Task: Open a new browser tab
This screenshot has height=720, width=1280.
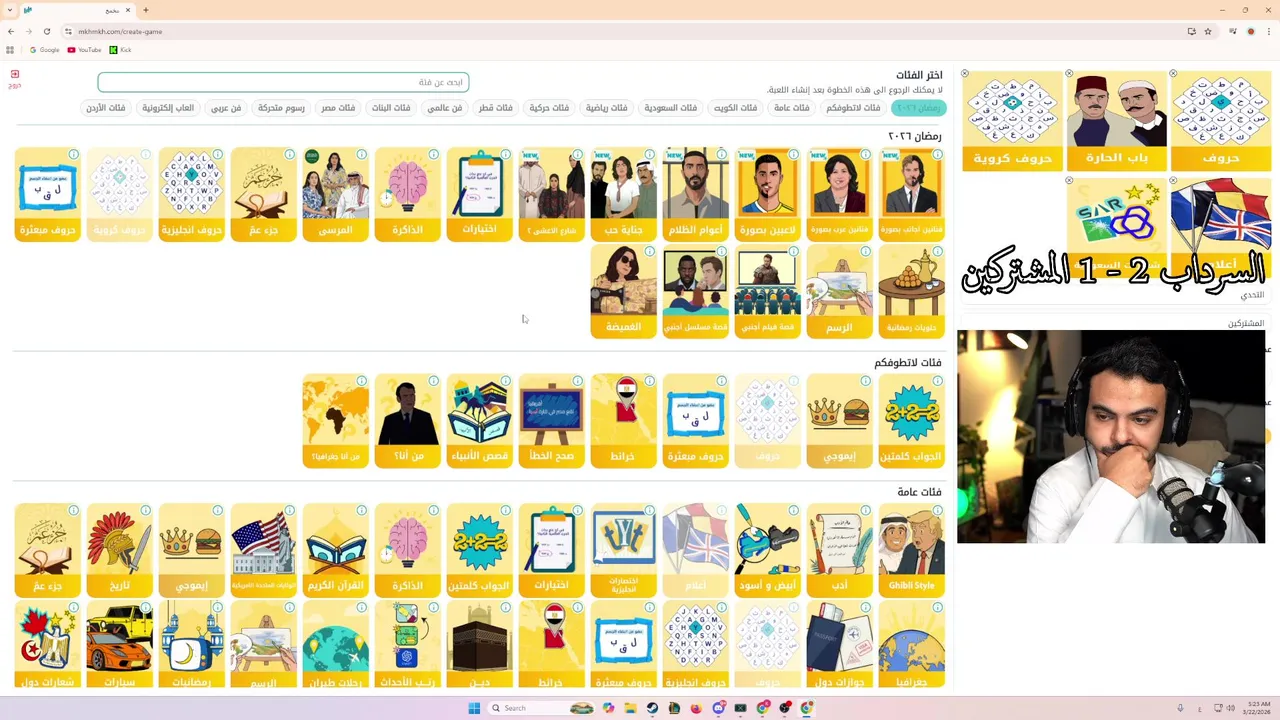Action: click(x=146, y=10)
